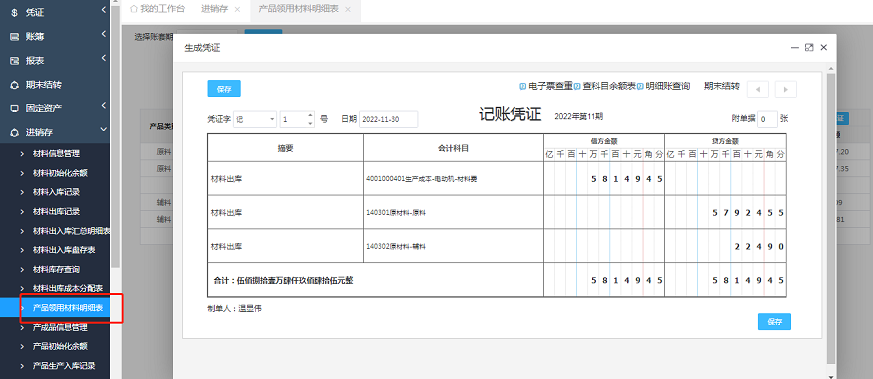
Task: Maximize the 生成凭证 dialog
Action: point(810,48)
